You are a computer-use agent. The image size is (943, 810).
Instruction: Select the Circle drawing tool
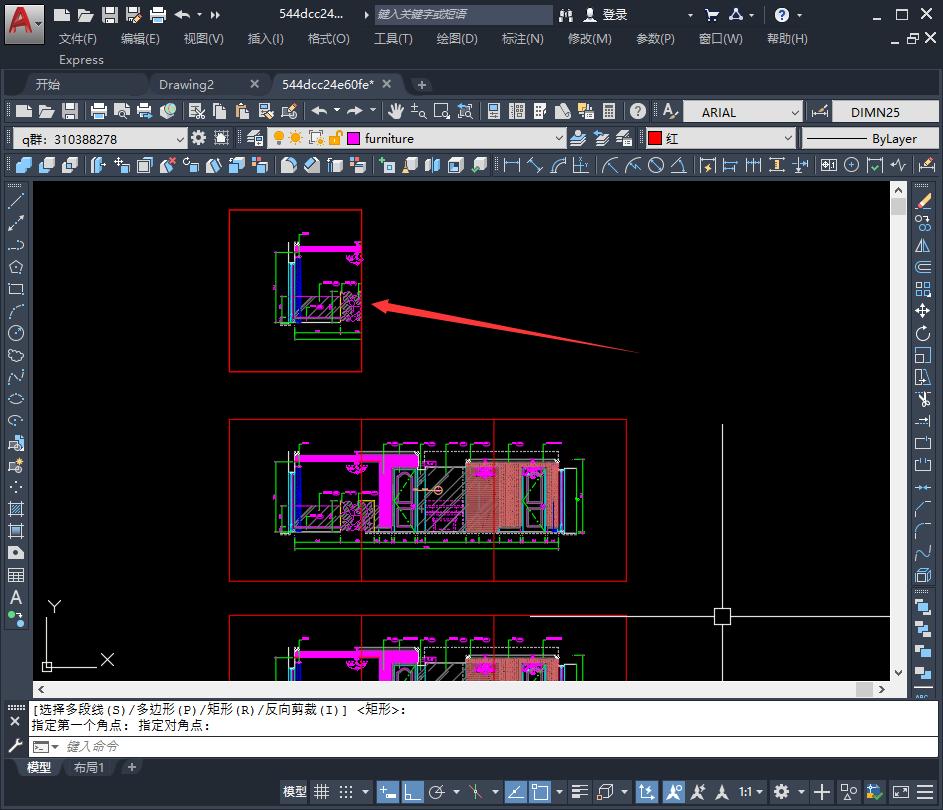[16, 333]
